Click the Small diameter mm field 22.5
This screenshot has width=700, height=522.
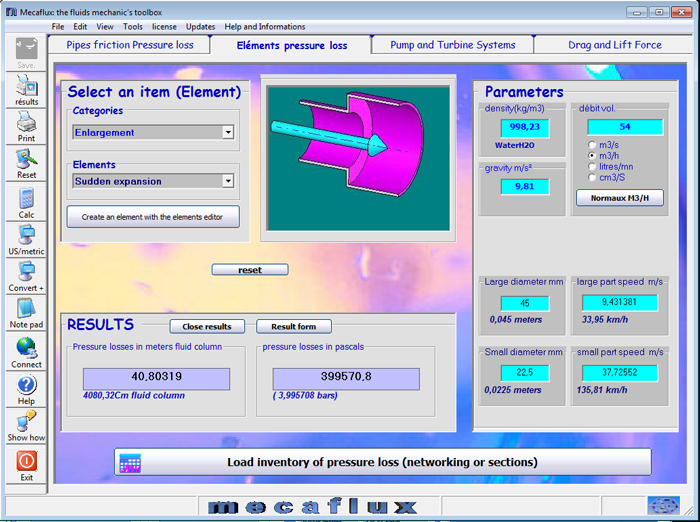(525, 373)
